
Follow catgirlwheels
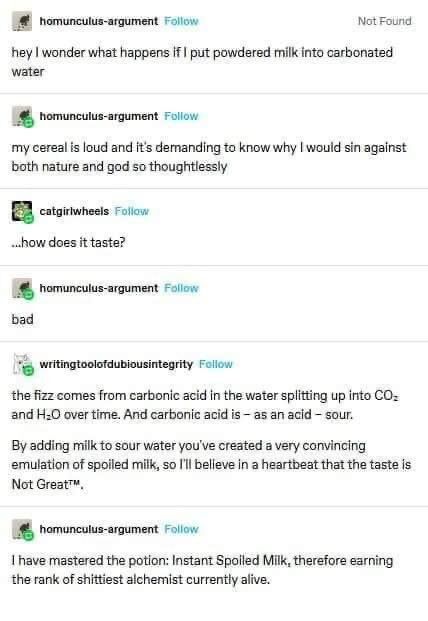point(132,211)
